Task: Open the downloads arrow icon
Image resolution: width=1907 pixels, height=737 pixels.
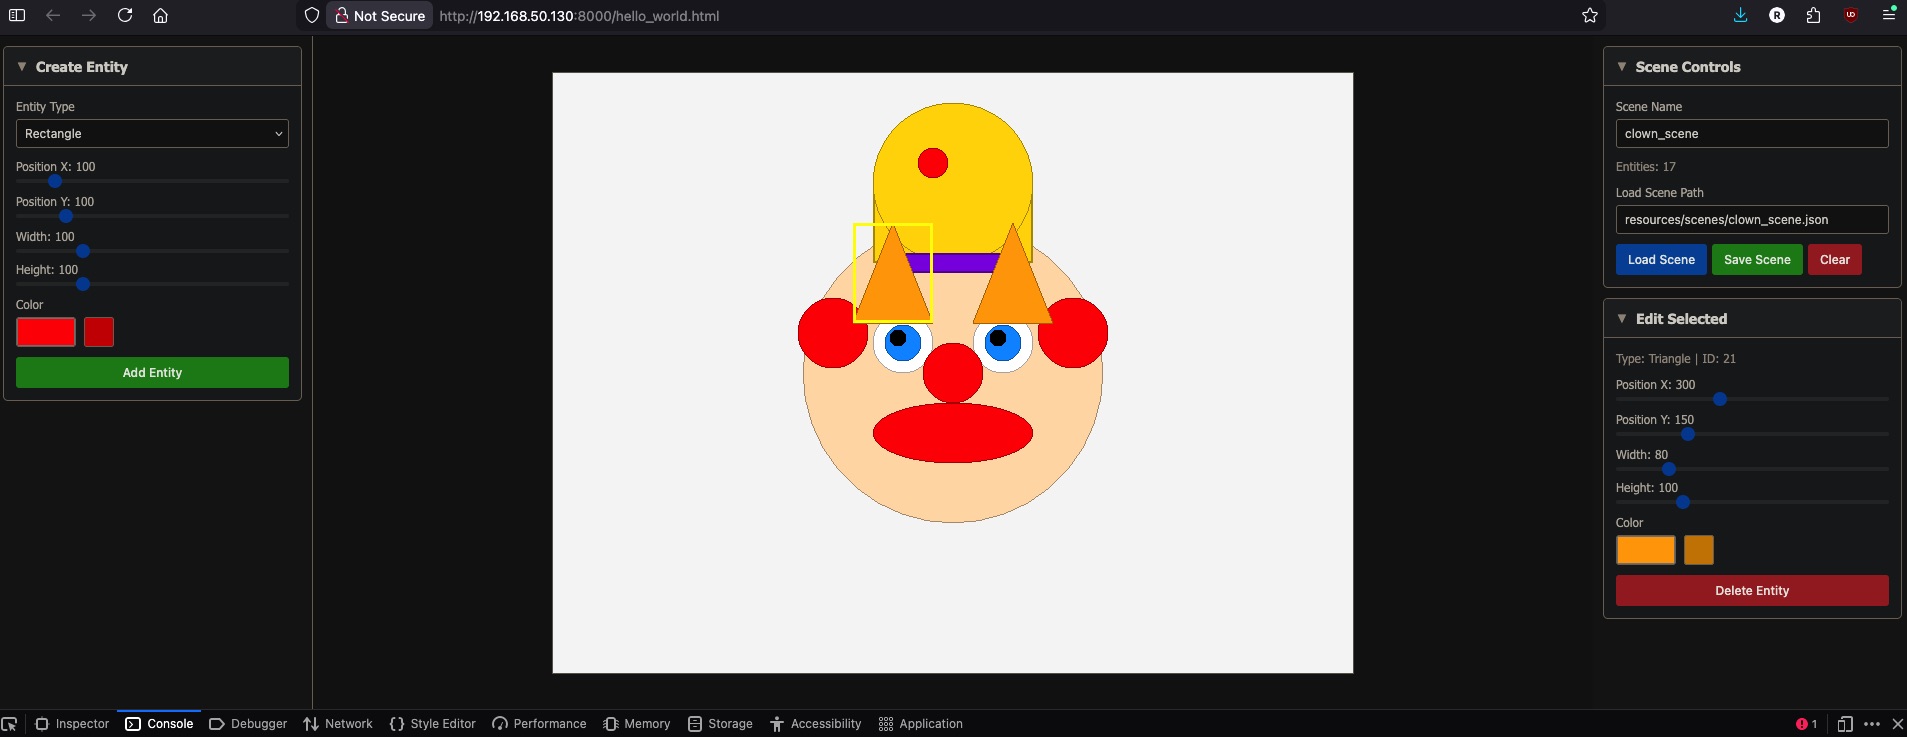Action: 1741,15
